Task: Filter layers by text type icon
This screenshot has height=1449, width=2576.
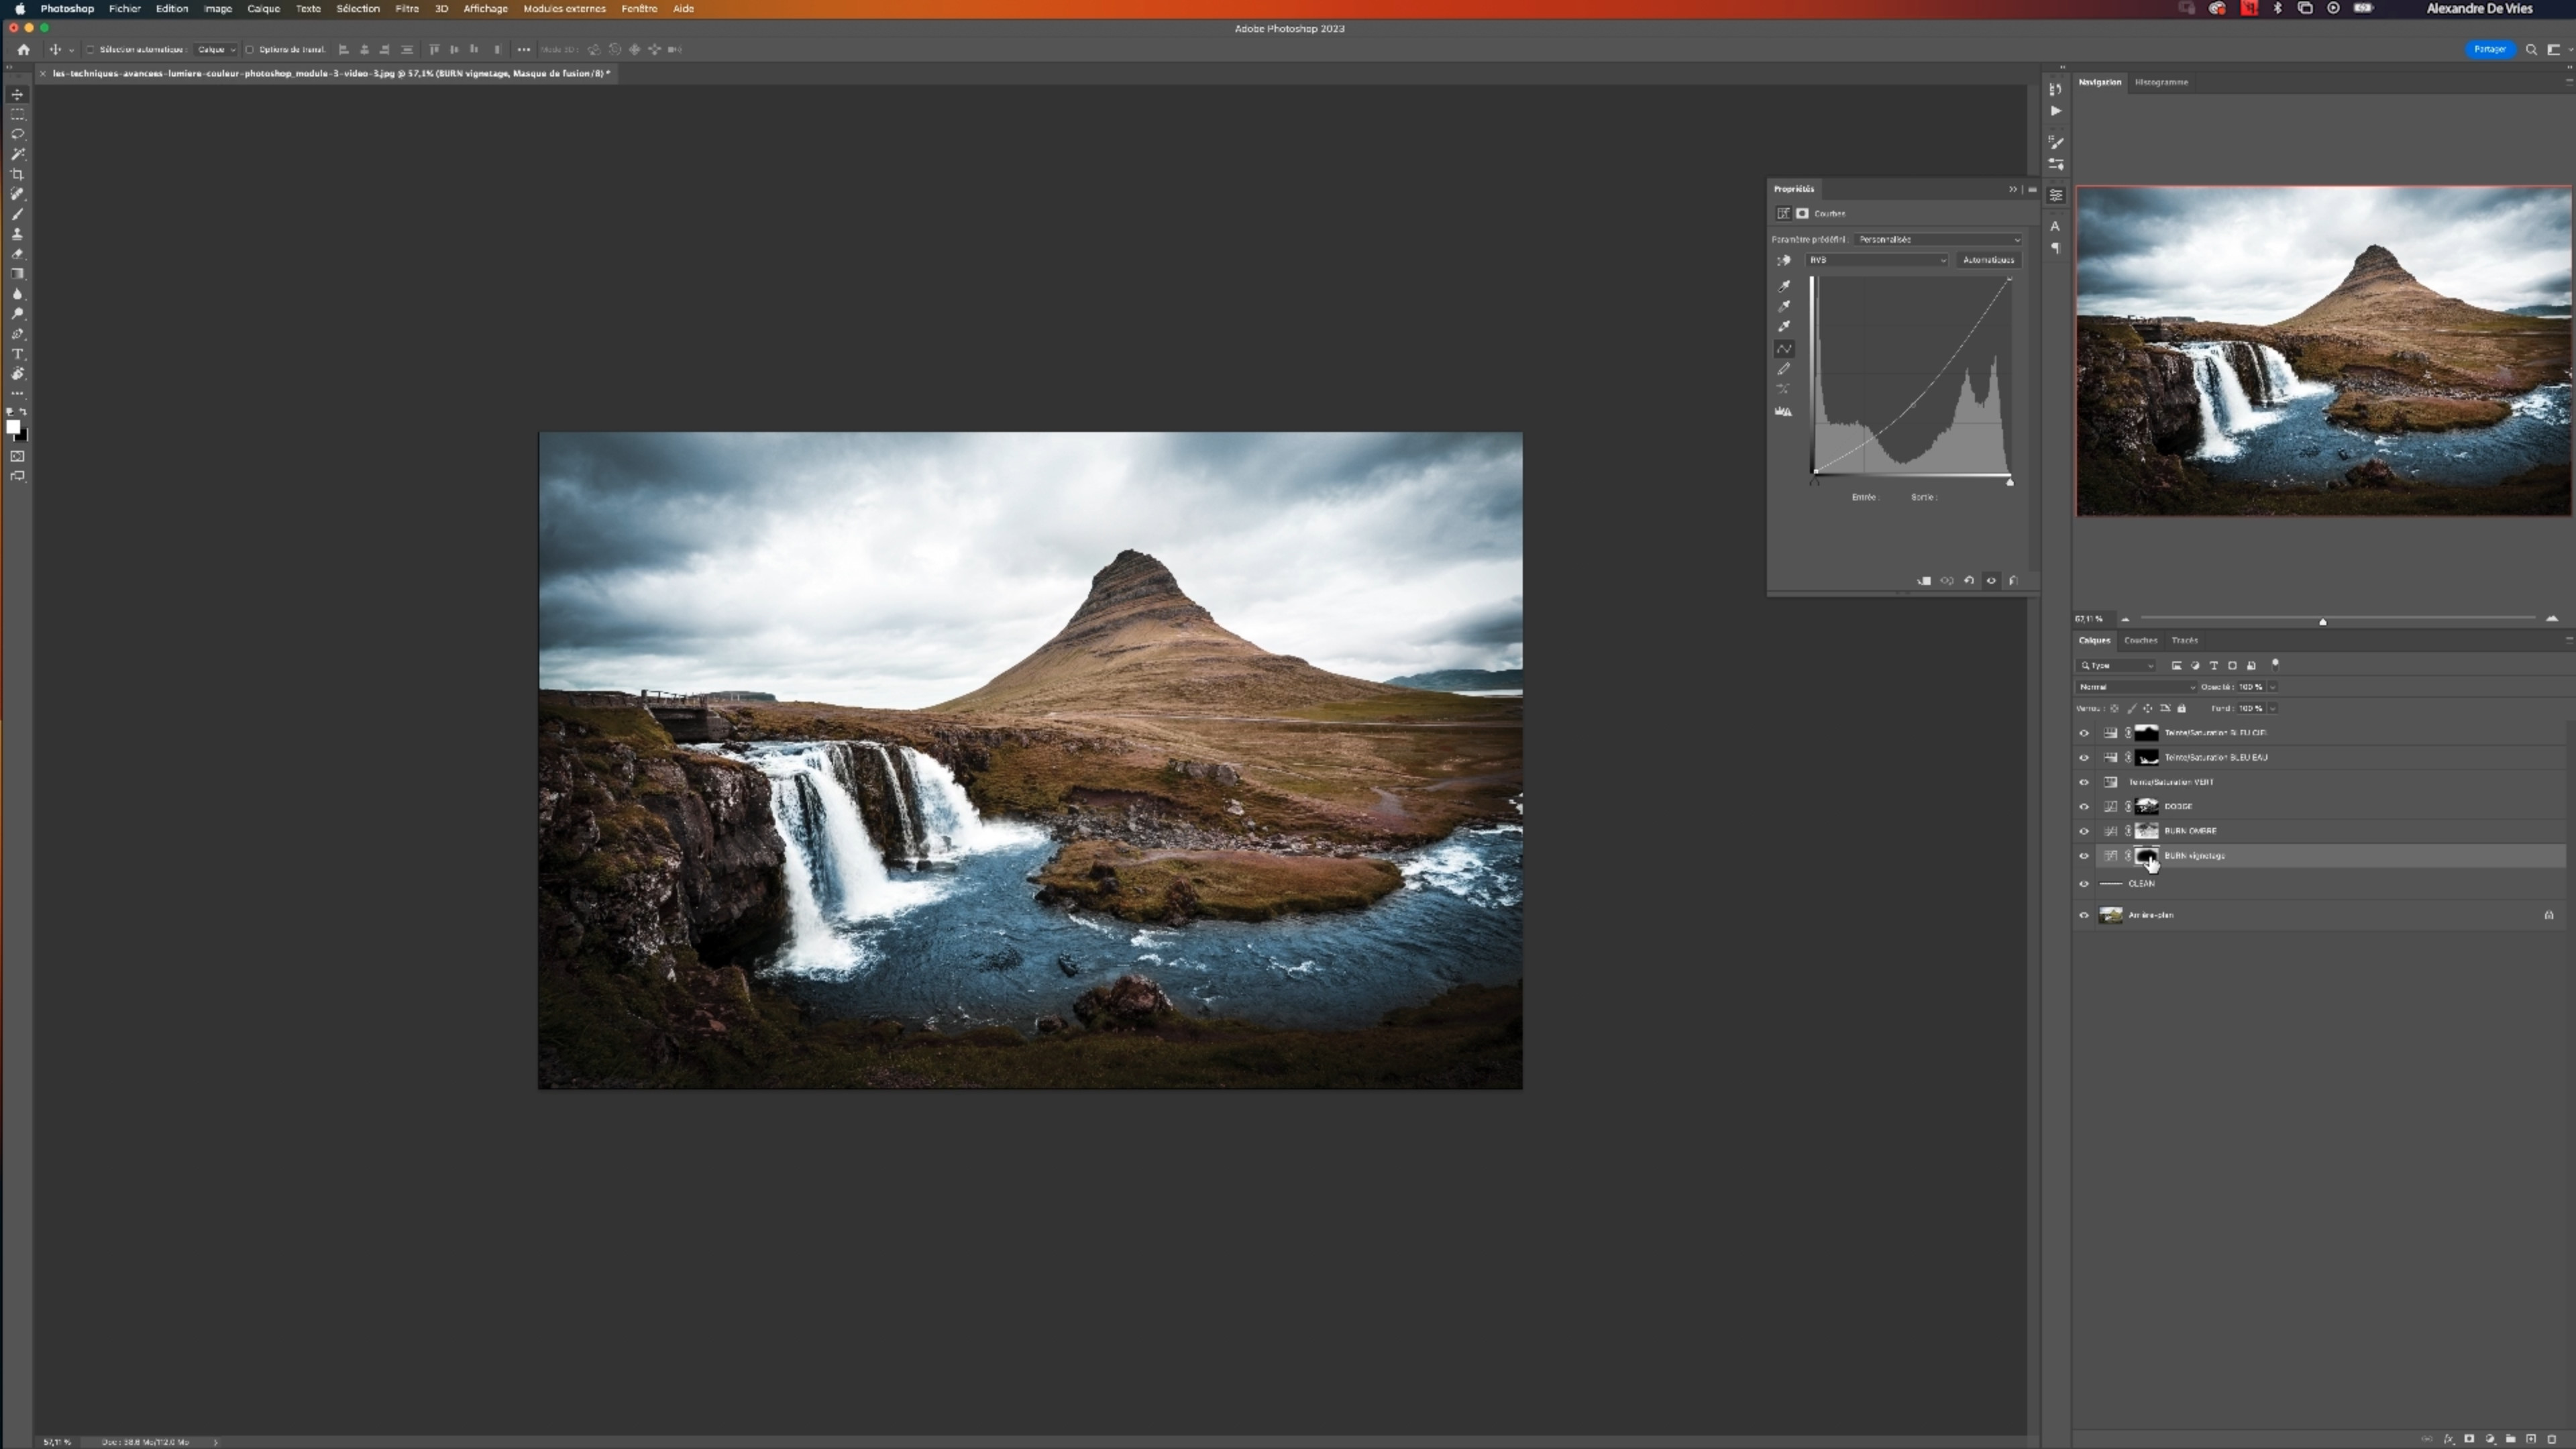Action: tap(2214, 665)
